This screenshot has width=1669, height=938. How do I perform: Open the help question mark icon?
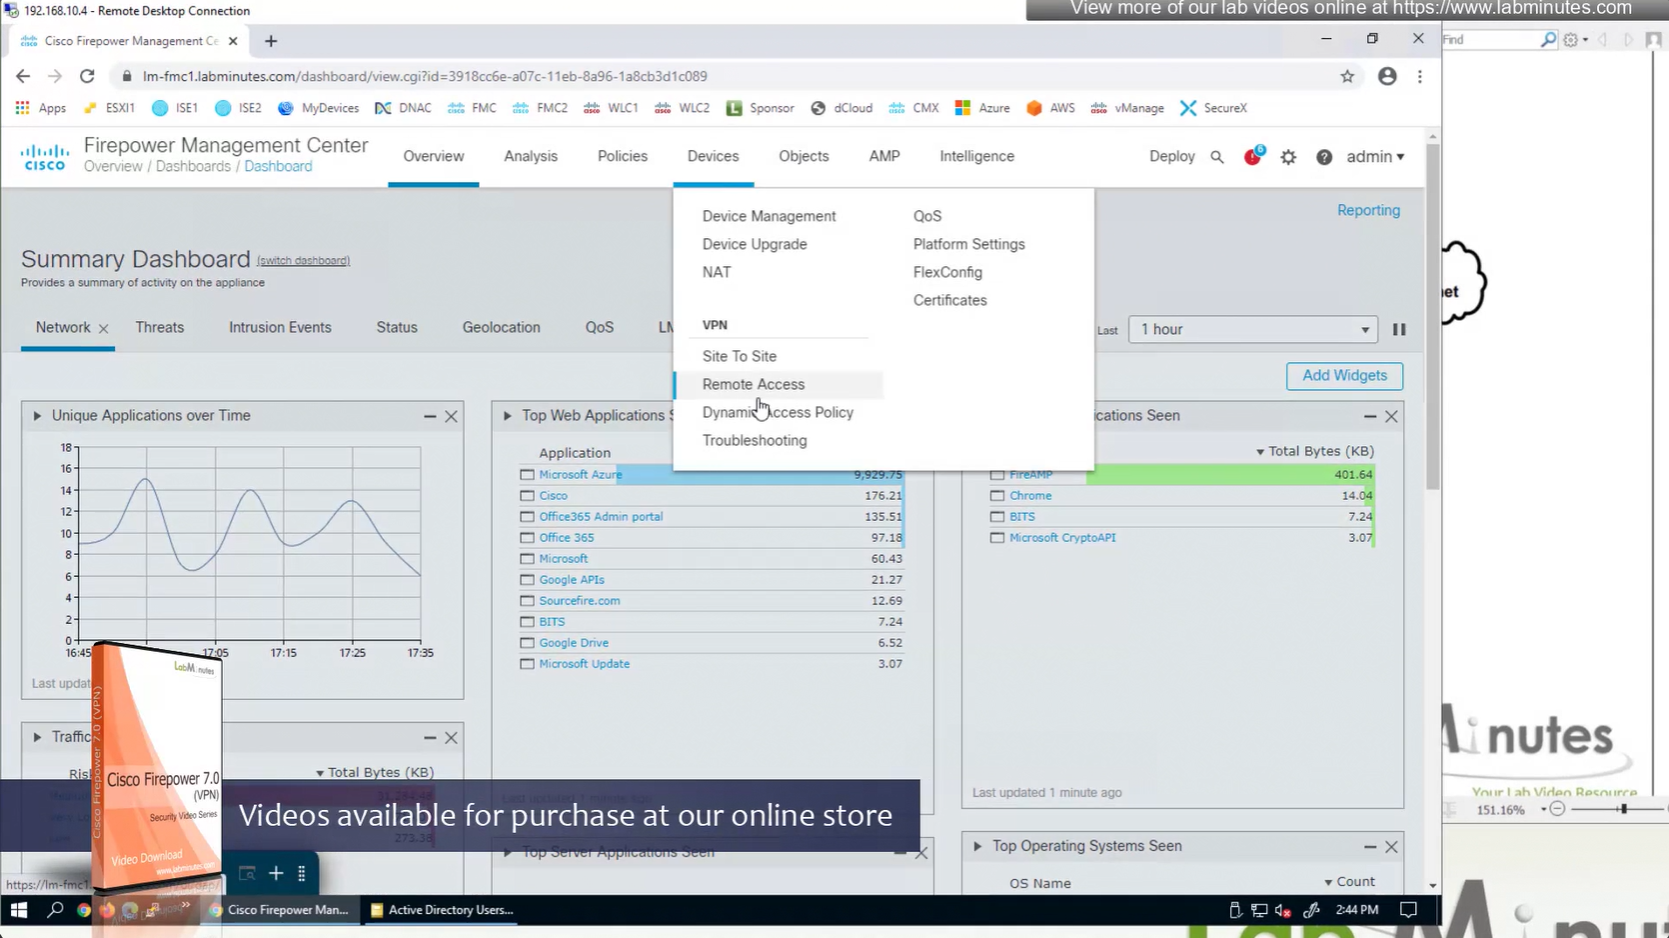(x=1323, y=157)
